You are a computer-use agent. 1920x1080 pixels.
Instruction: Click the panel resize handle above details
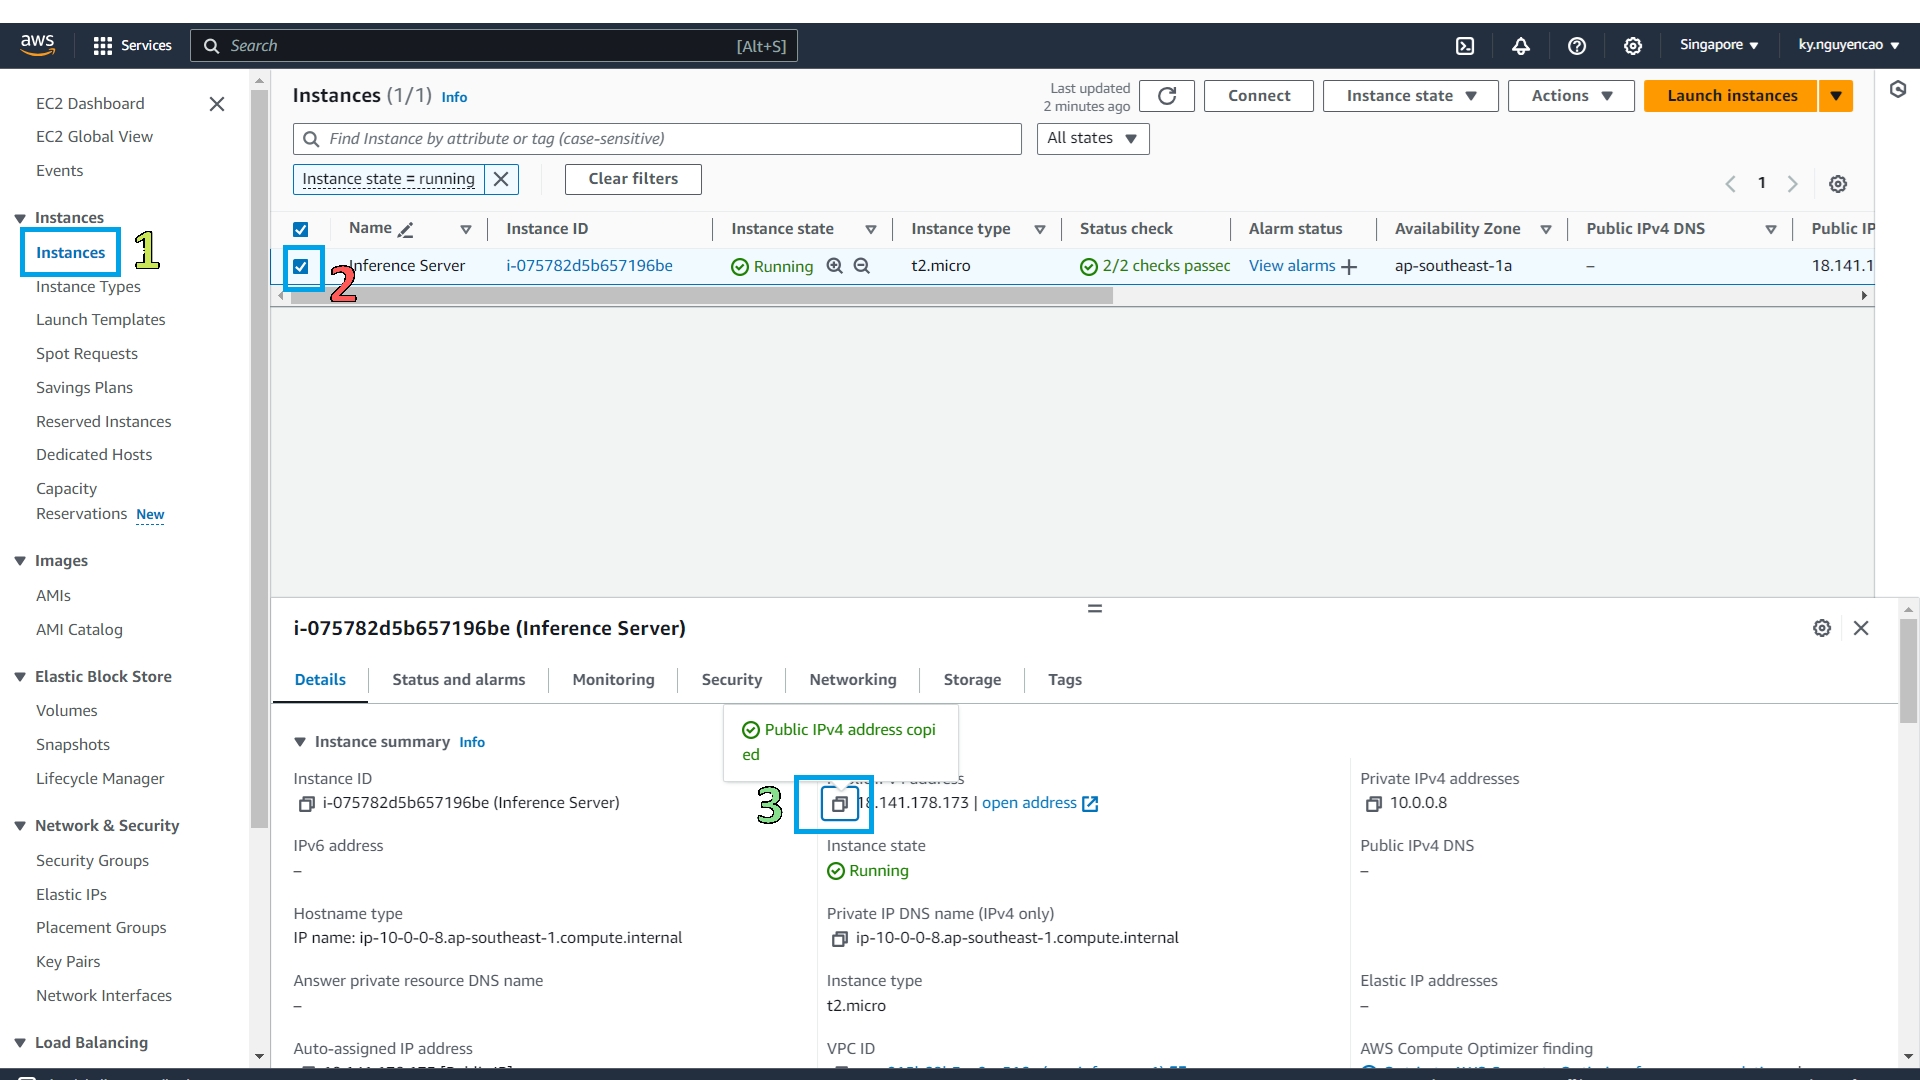pyautogui.click(x=1095, y=608)
